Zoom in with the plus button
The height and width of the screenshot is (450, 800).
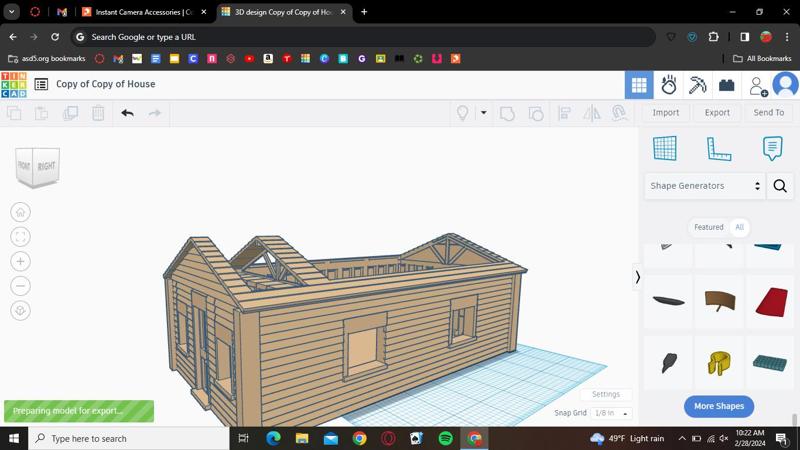tap(20, 261)
